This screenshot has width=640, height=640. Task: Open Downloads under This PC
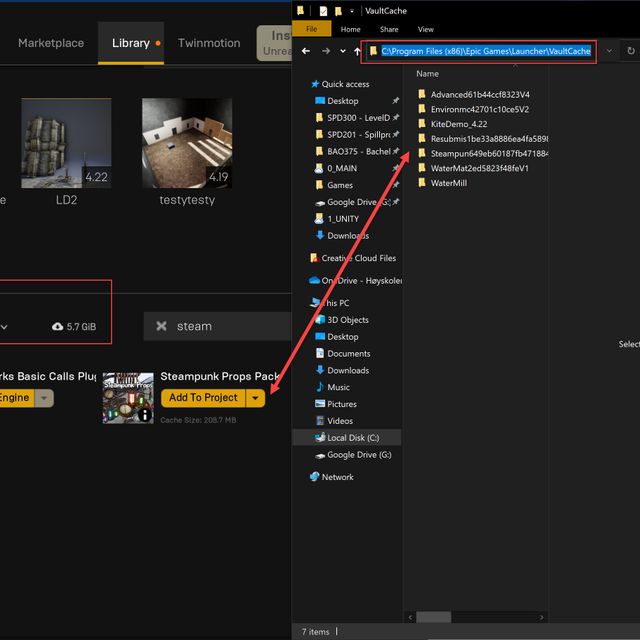pyautogui.click(x=348, y=370)
